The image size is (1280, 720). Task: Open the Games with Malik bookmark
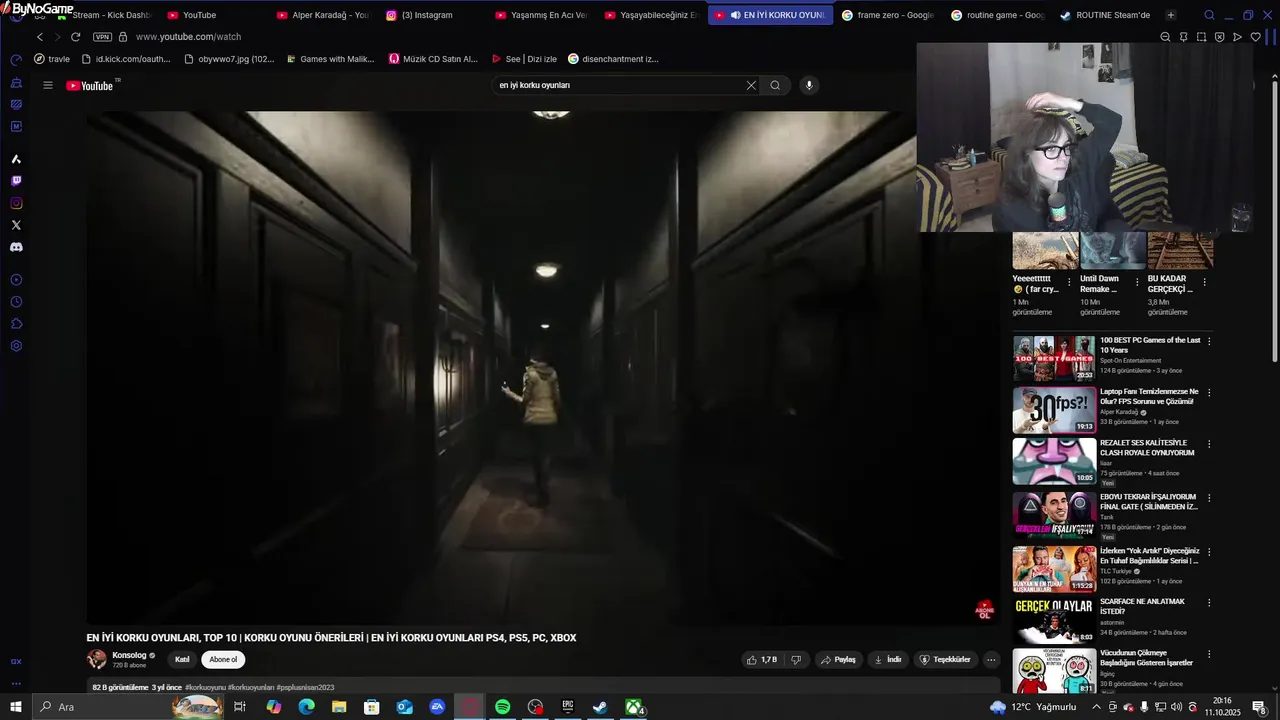pos(330,59)
